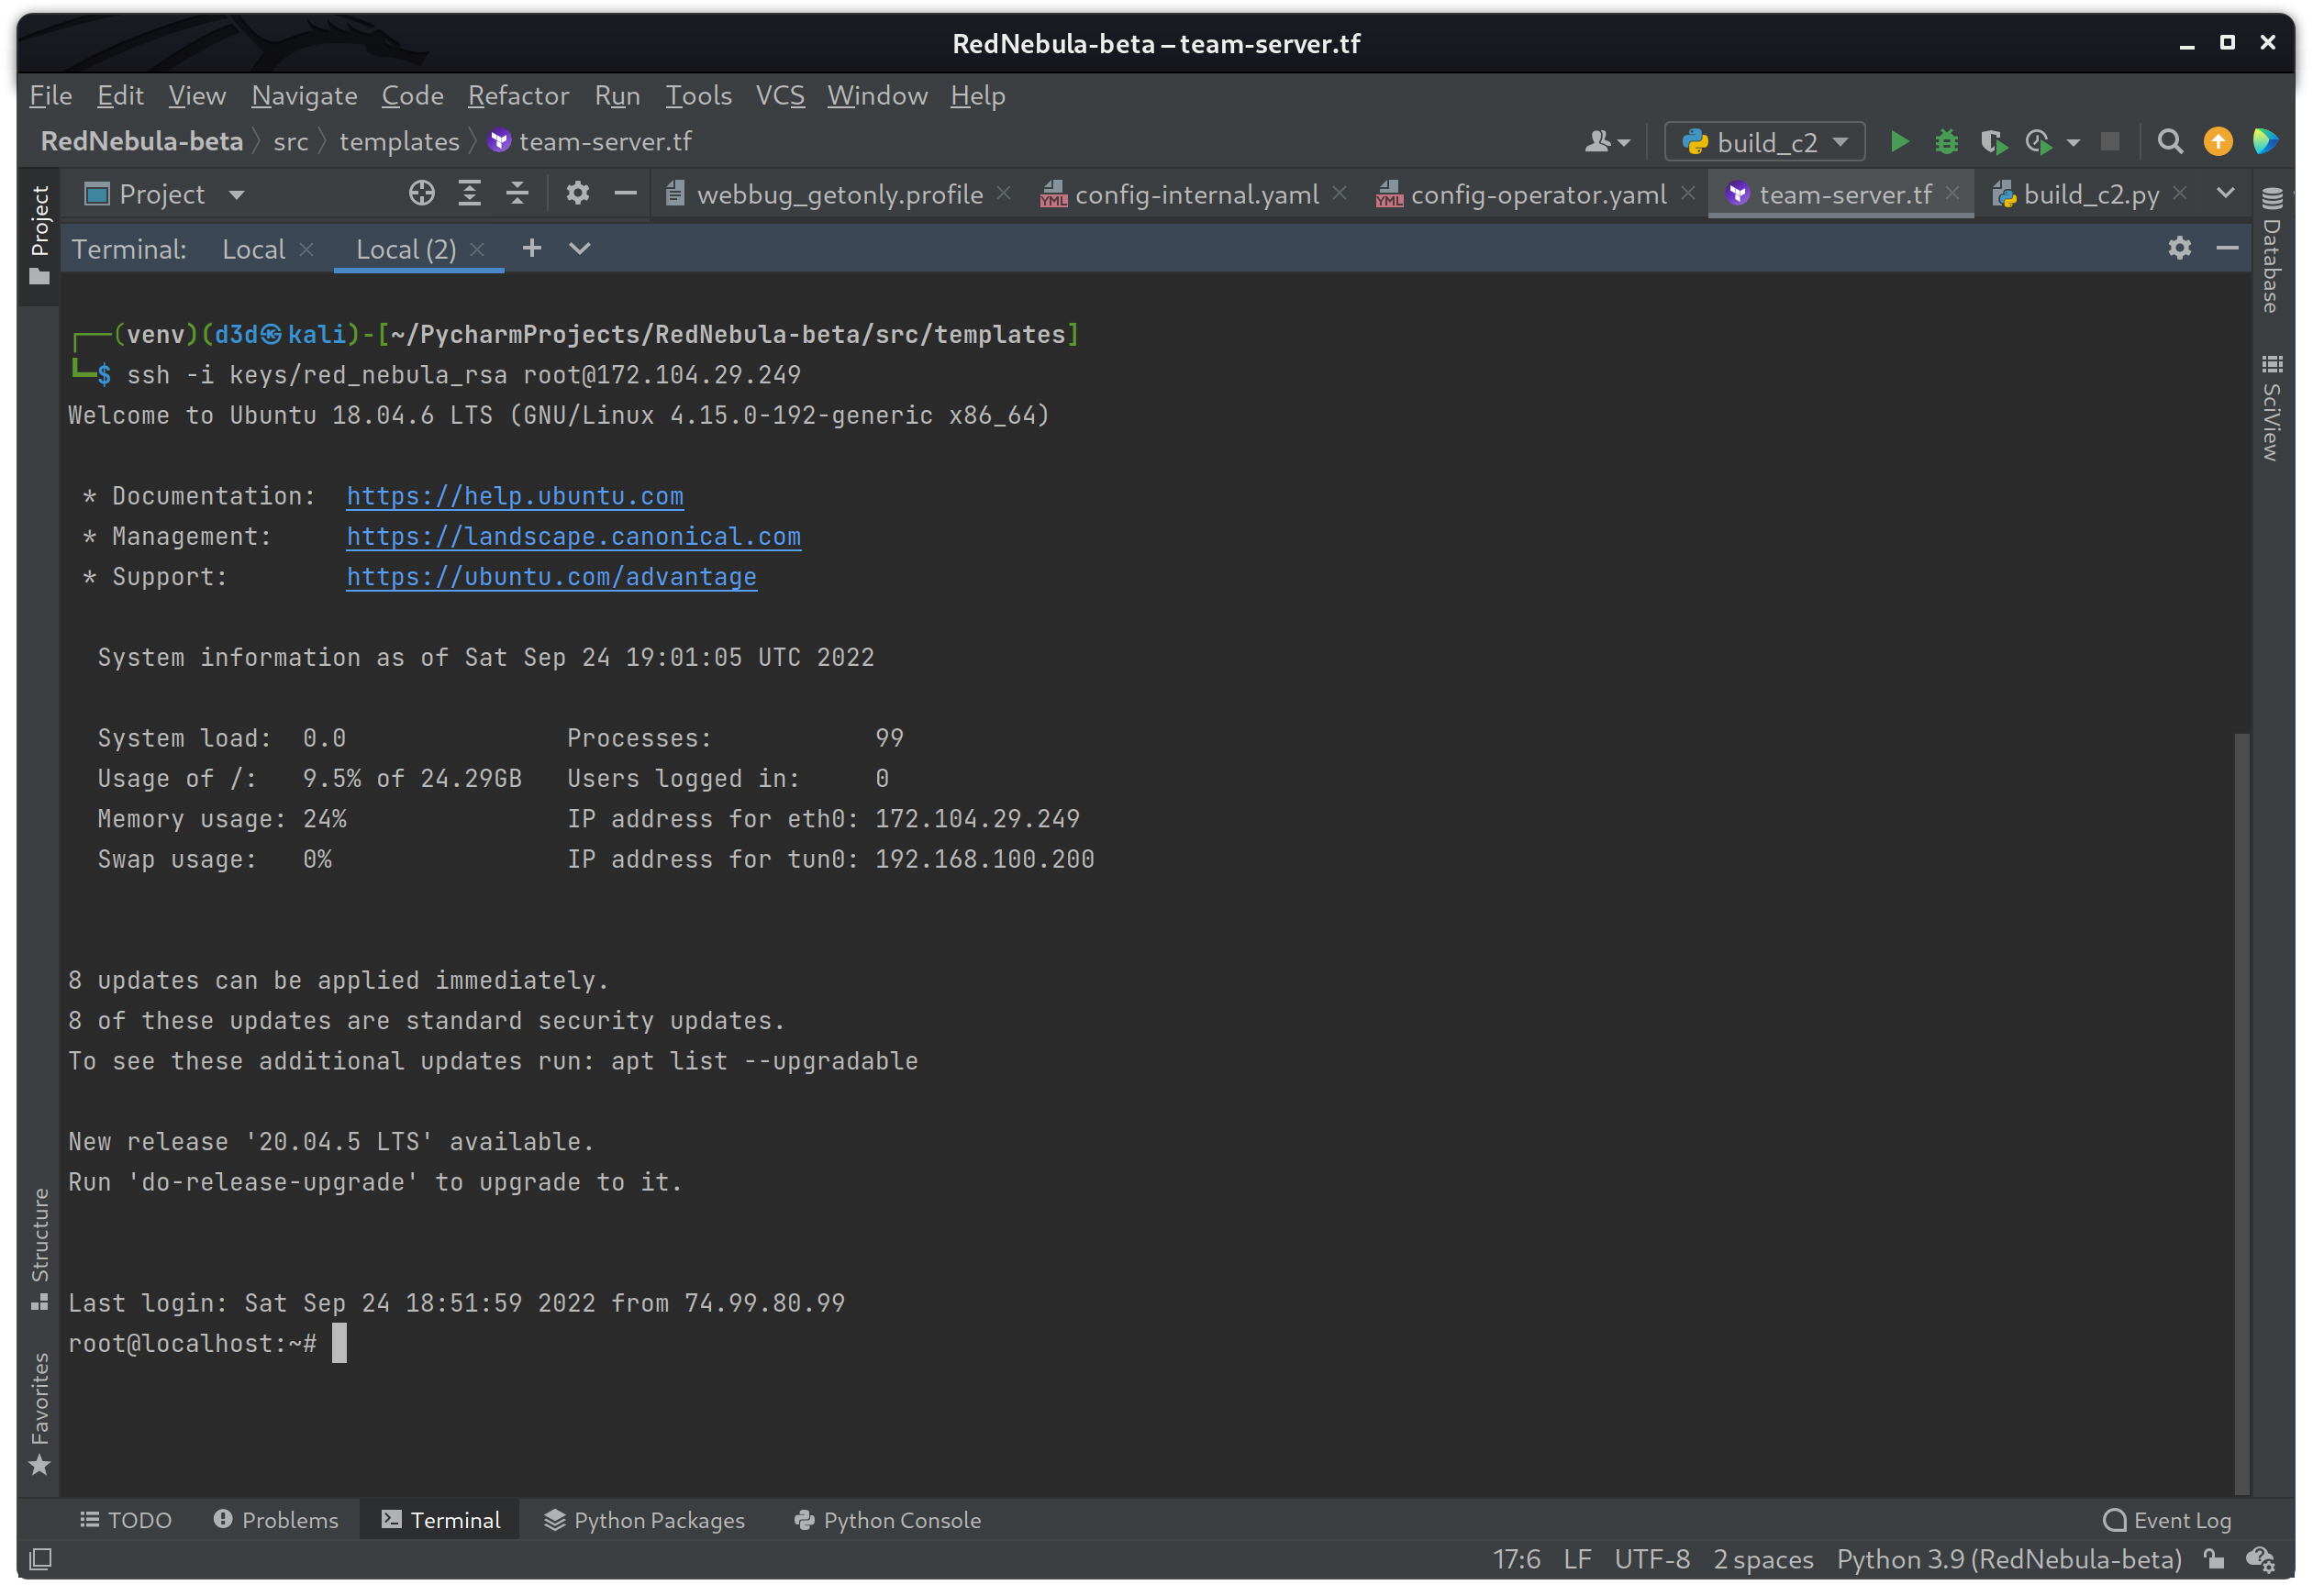2313x1596 pixels.
Task: Select in the Project view target icon
Action: coord(421,193)
